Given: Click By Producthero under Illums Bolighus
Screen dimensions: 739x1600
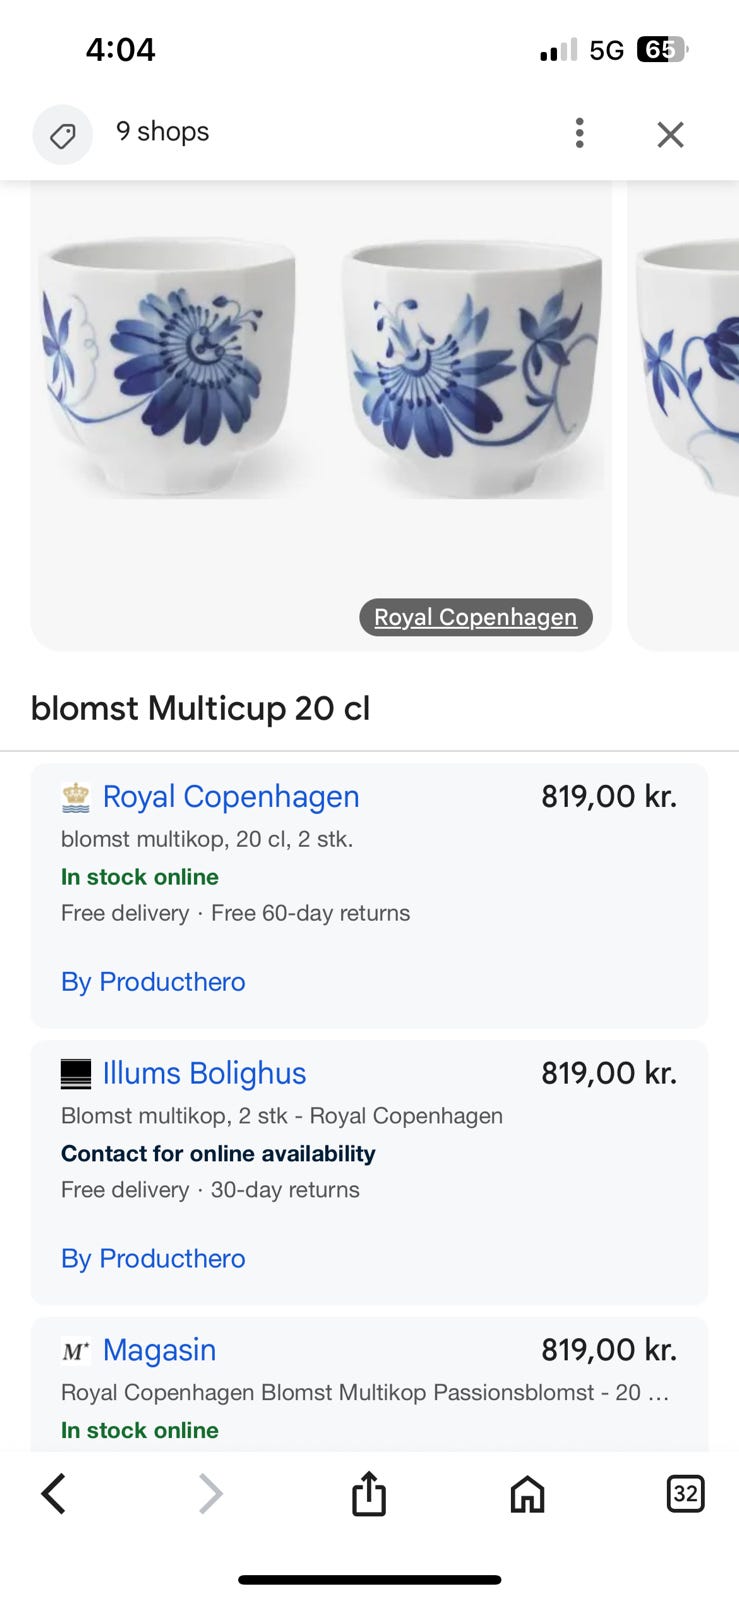Looking at the screenshot, I should tap(153, 1258).
